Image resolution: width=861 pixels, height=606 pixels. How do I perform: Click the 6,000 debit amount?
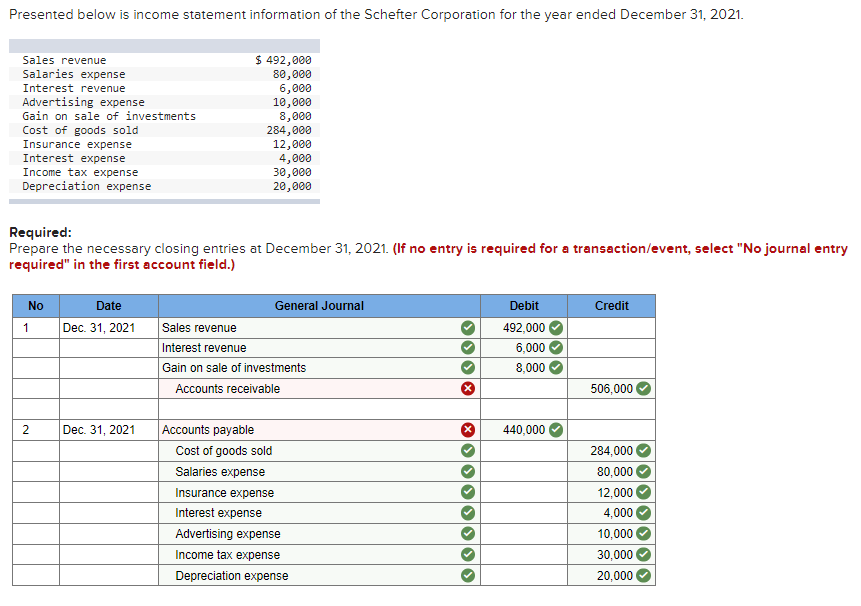(x=530, y=347)
